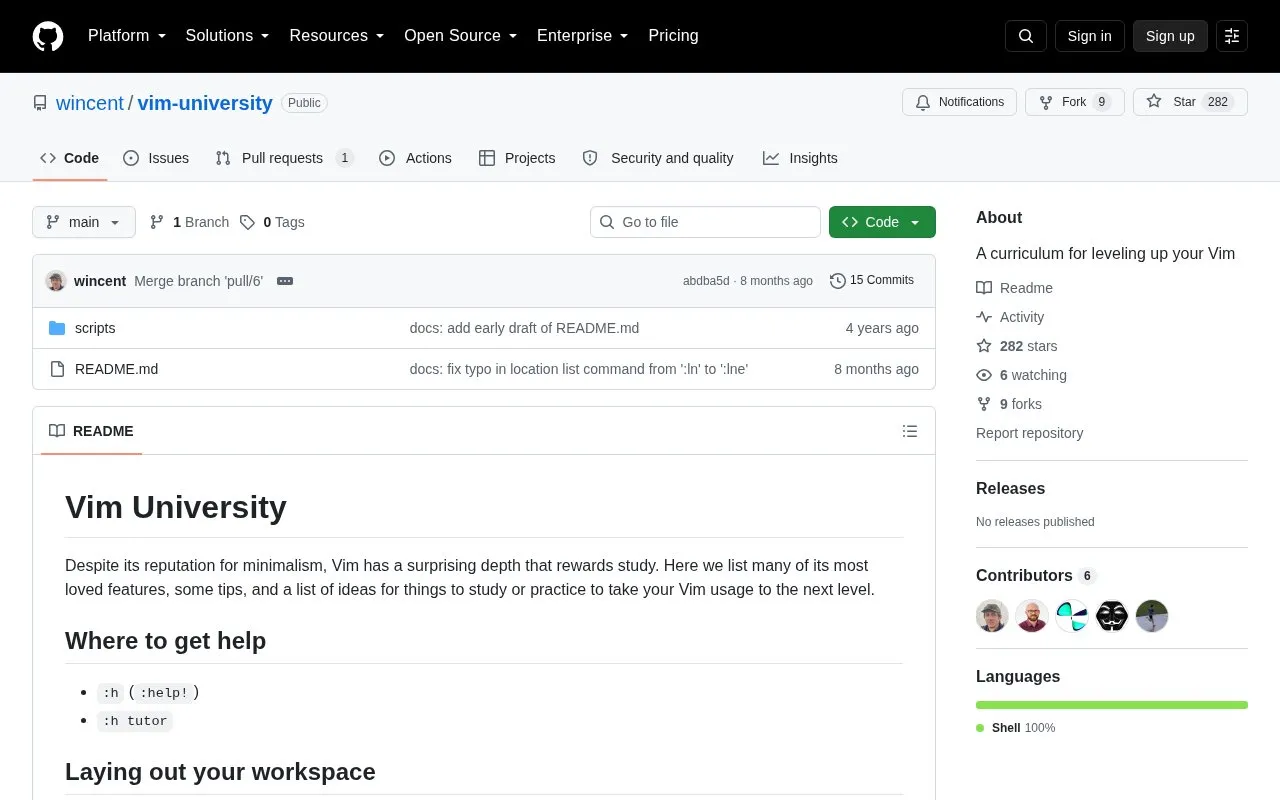Open the second contributor avatar

pos(1032,616)
